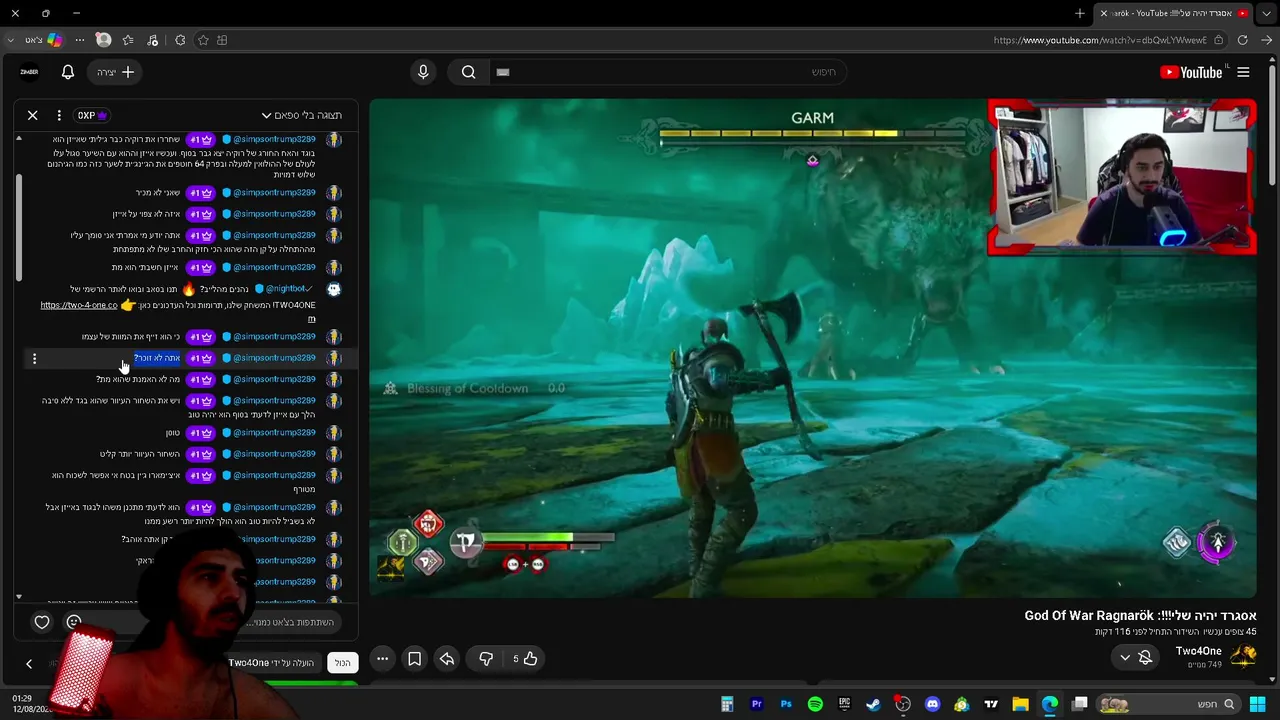The width and height of the screenshot is (1280, 720).
Task: Select the uploaded by Two4One chip
Action: coord(271,663)
